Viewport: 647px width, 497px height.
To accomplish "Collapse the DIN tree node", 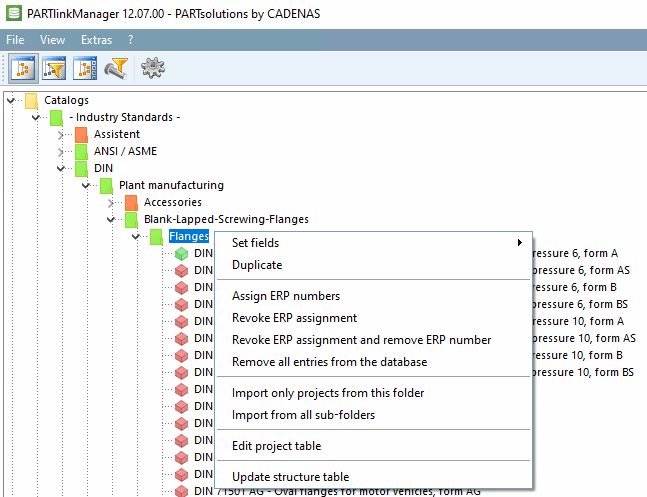I will (60, 168).
